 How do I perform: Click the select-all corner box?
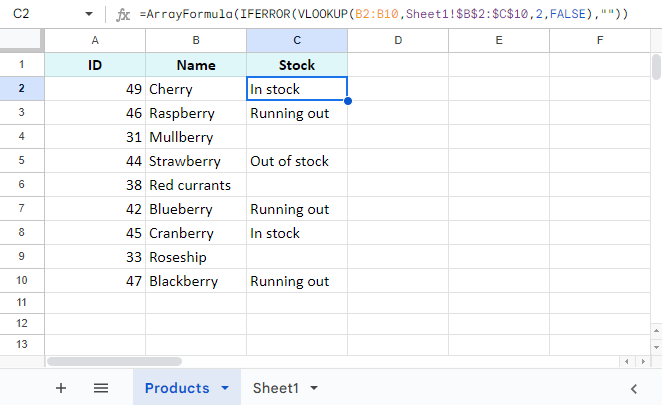tap(22, 41)
